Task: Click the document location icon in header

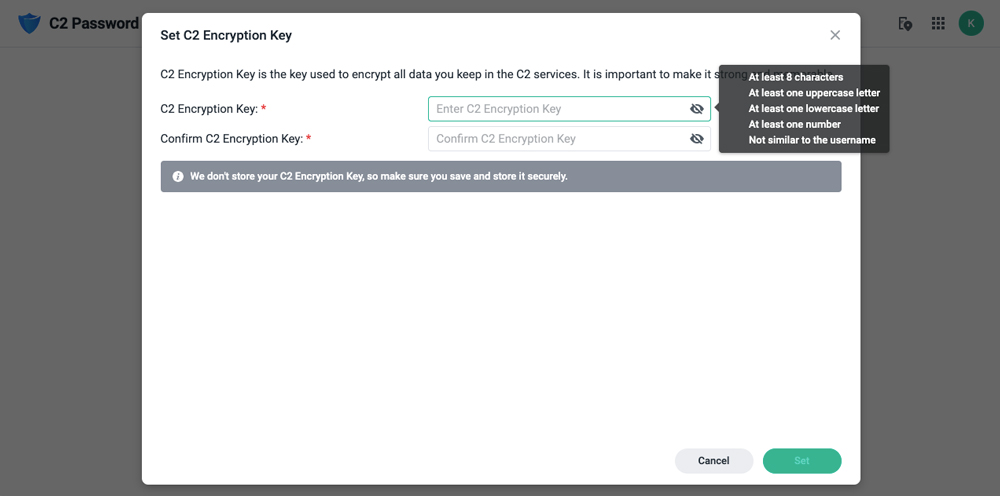Action: pos(904,24)
